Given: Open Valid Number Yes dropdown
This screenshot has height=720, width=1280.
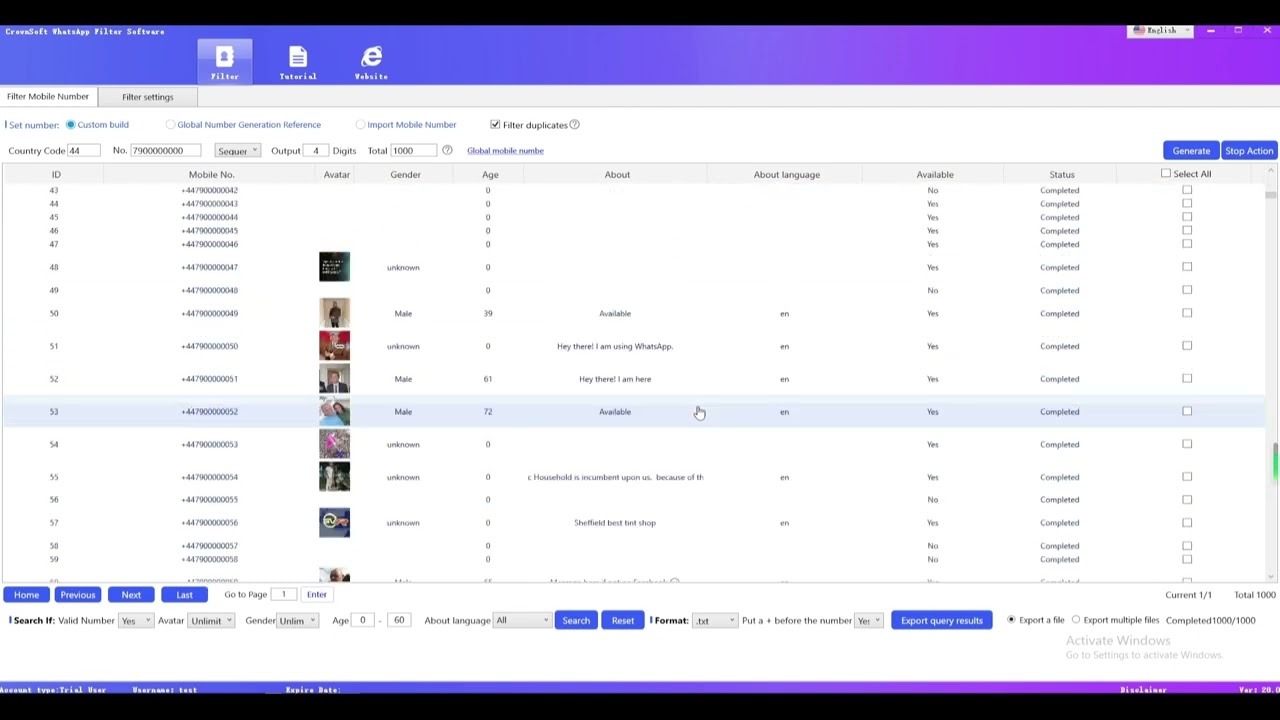Looking at the screenshot, I should click(x=135, y=621).
